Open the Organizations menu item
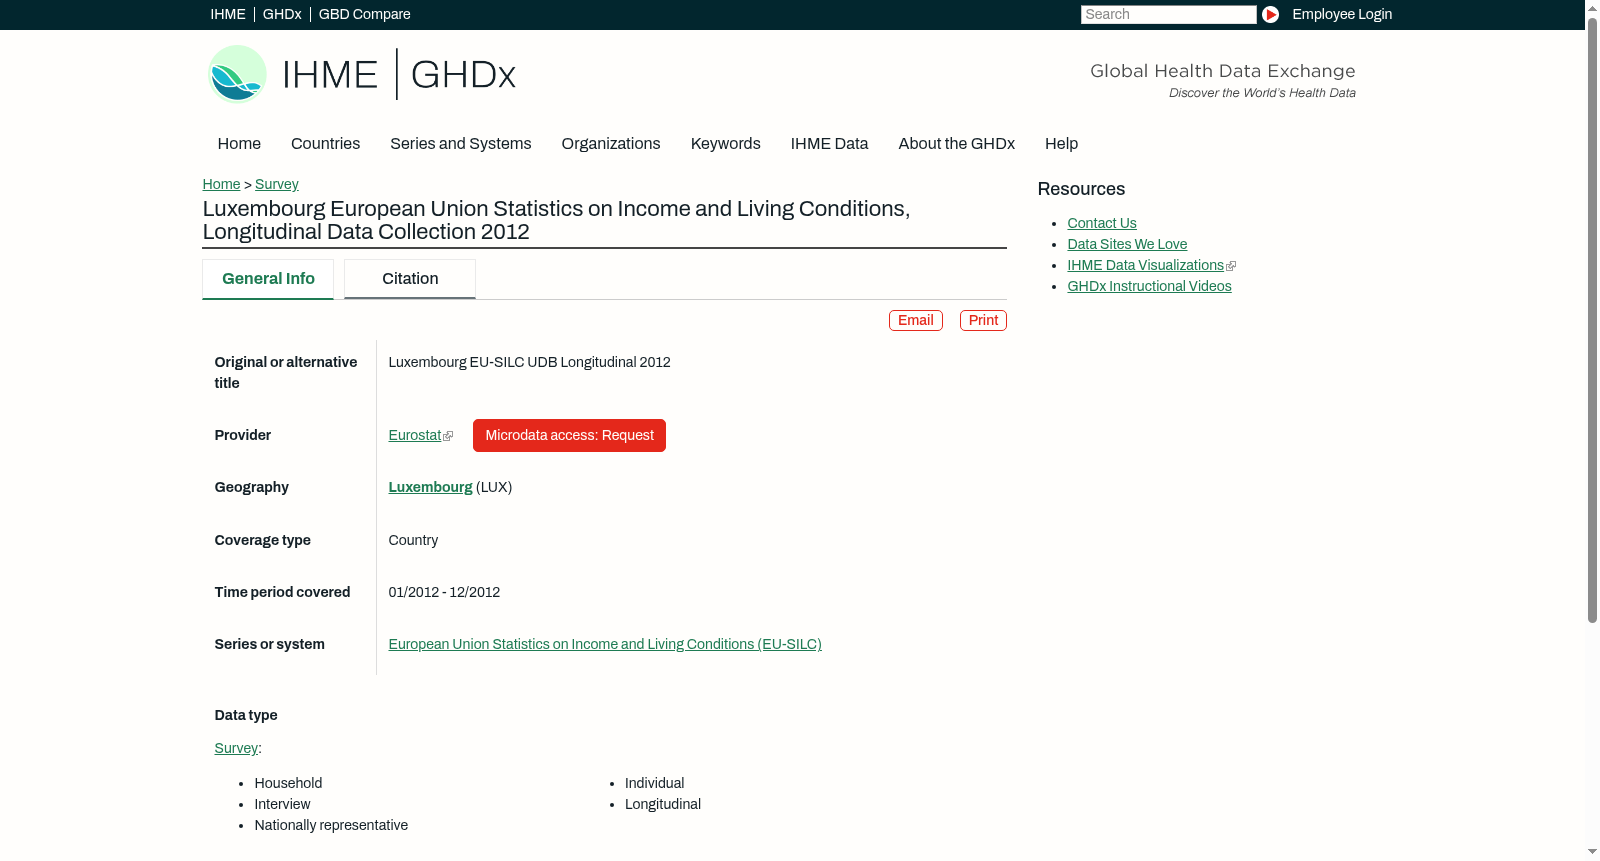 611,144
